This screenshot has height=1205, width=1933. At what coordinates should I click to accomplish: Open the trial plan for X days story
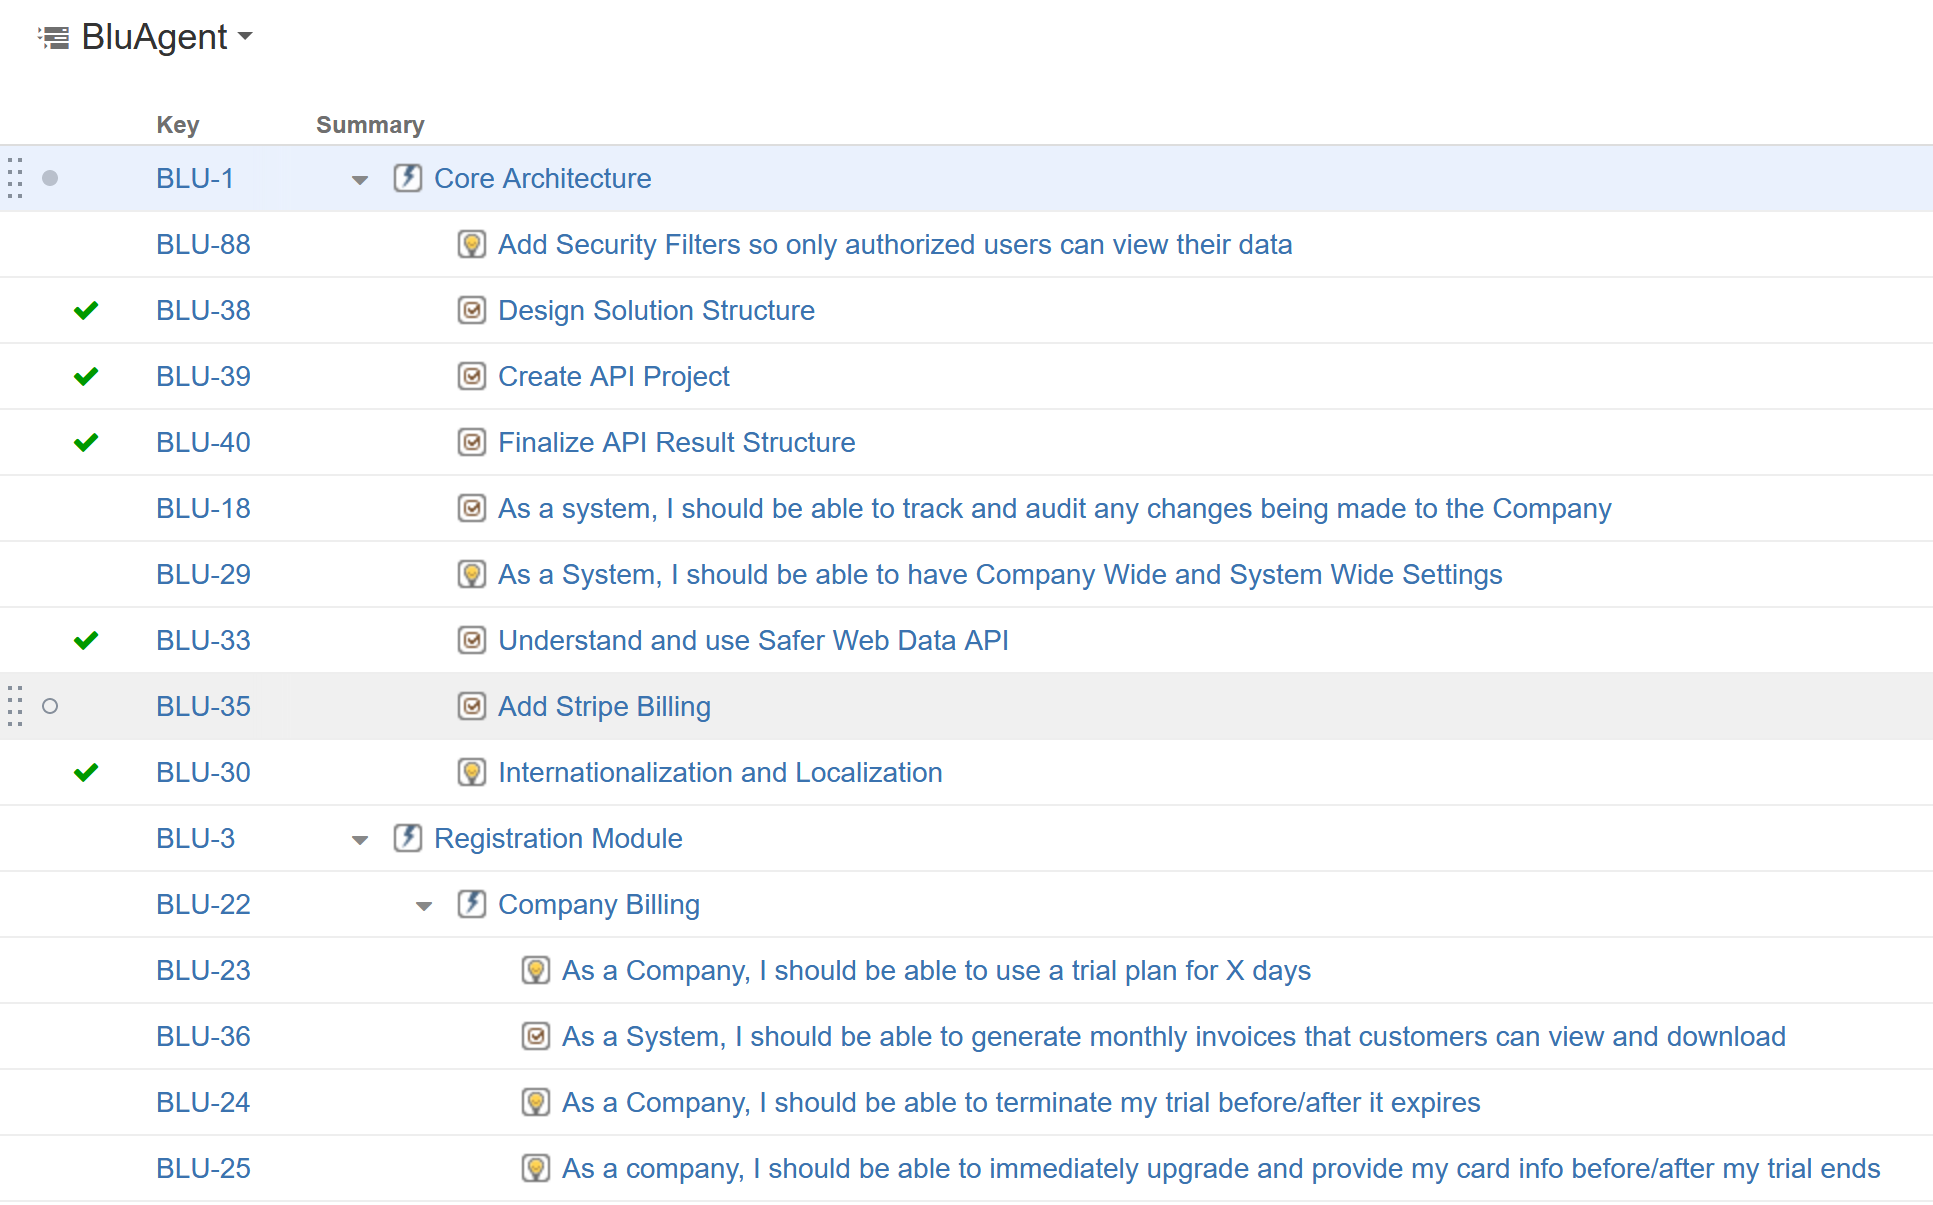(936, 970)
